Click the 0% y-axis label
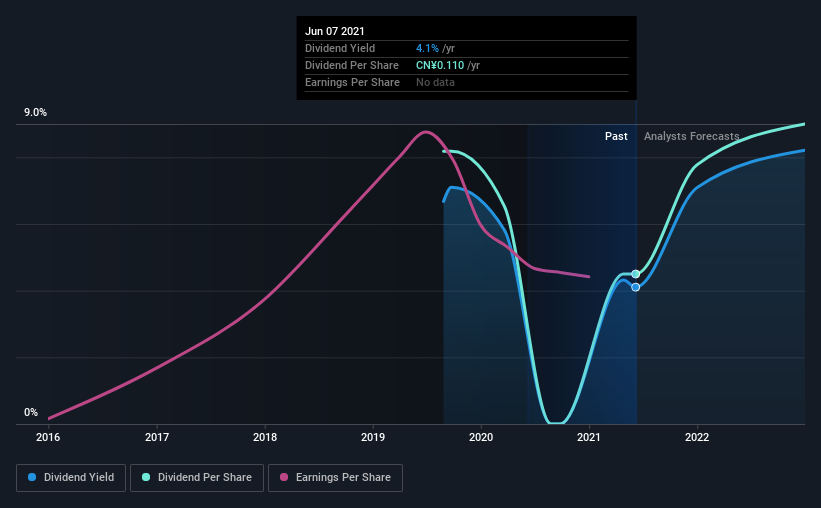 (x=31, y=413)
